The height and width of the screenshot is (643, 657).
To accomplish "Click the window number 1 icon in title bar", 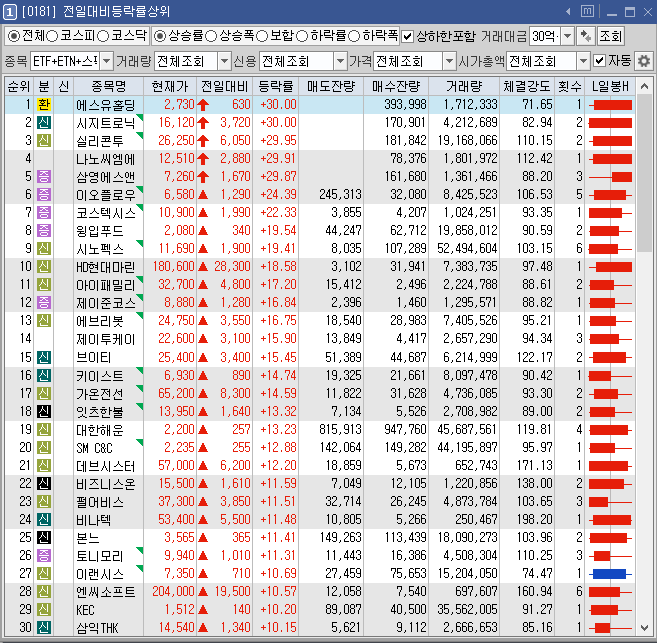I will 10,12.
